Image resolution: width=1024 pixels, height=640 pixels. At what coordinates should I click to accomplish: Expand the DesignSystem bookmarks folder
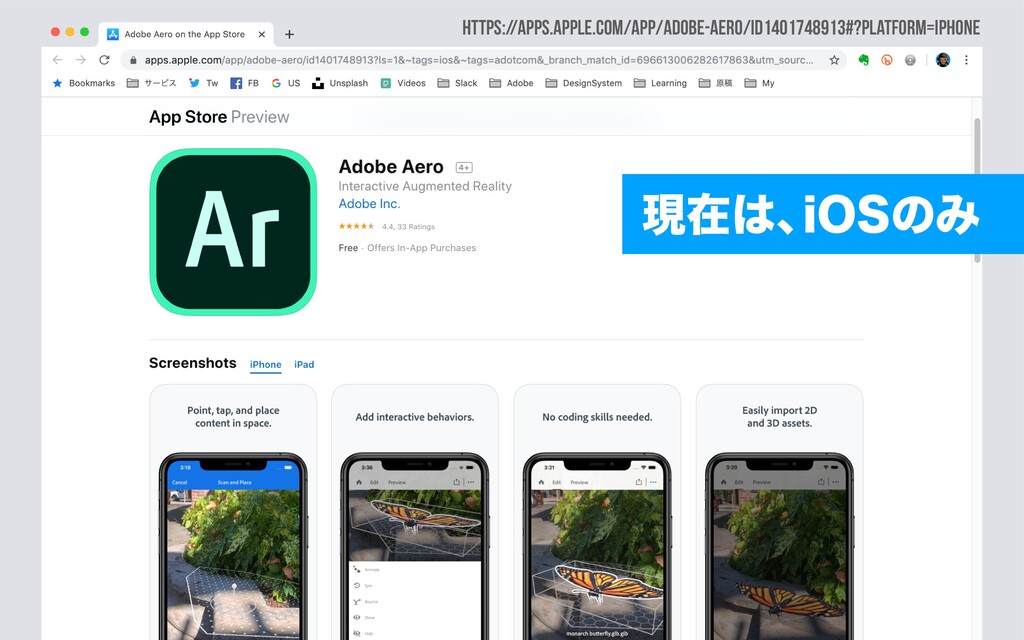coord(583,83)
